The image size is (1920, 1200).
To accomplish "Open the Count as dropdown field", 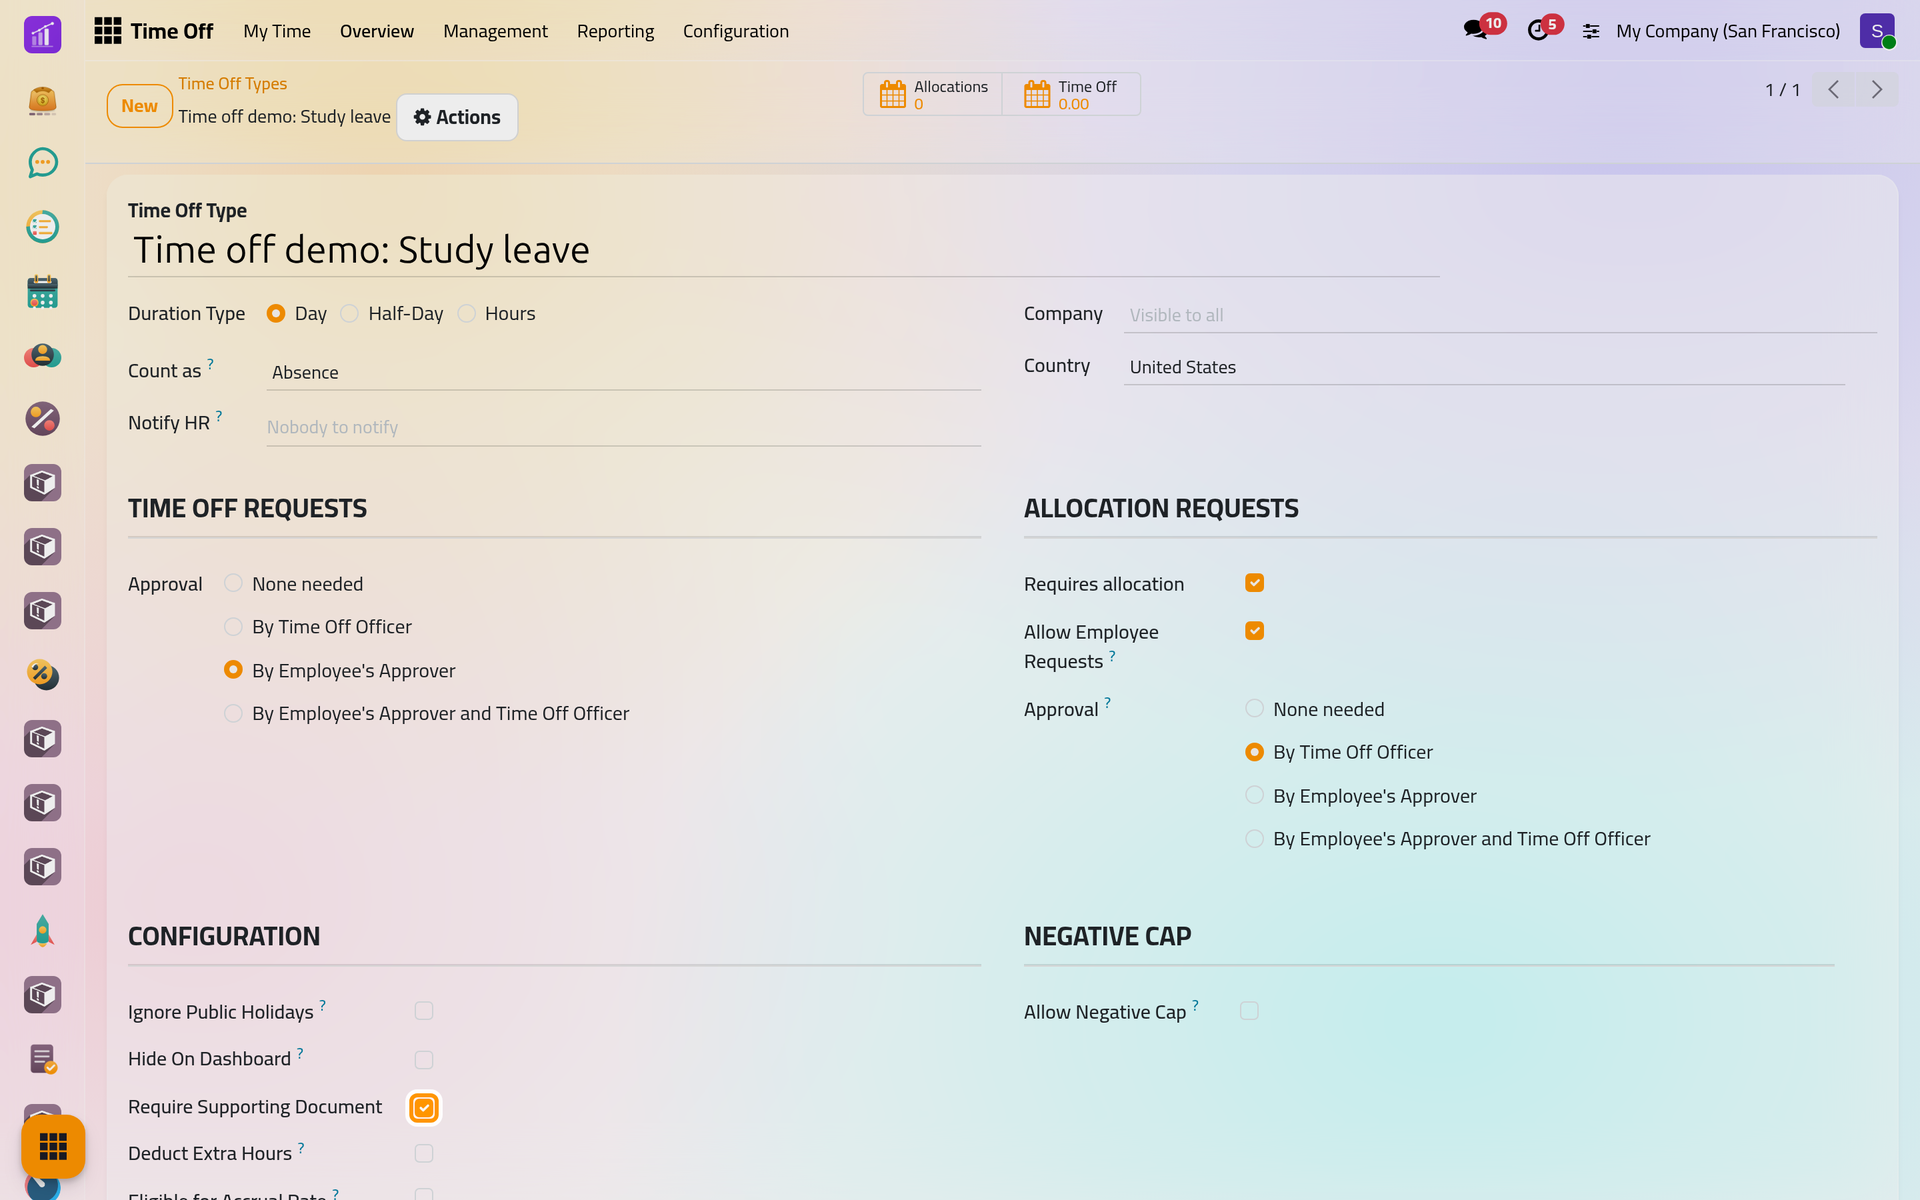I will (624, 372).
